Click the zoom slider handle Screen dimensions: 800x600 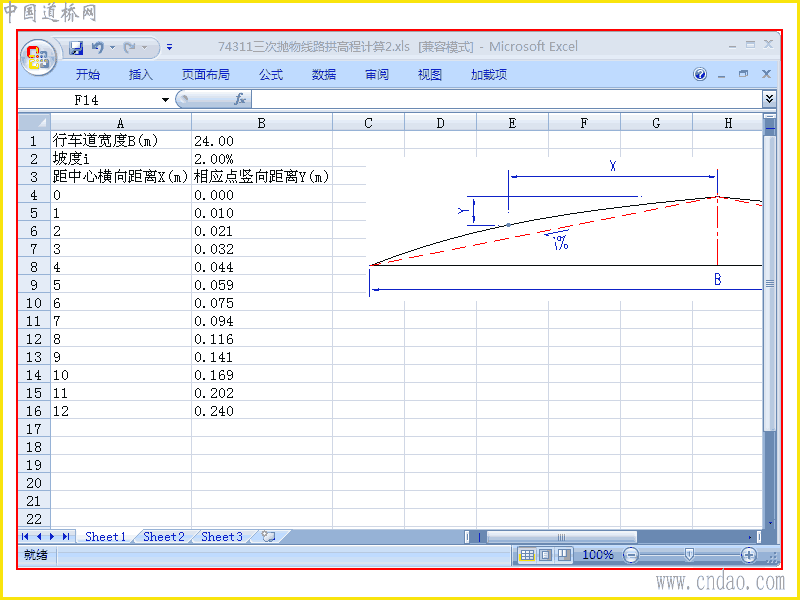pos(689,555)
